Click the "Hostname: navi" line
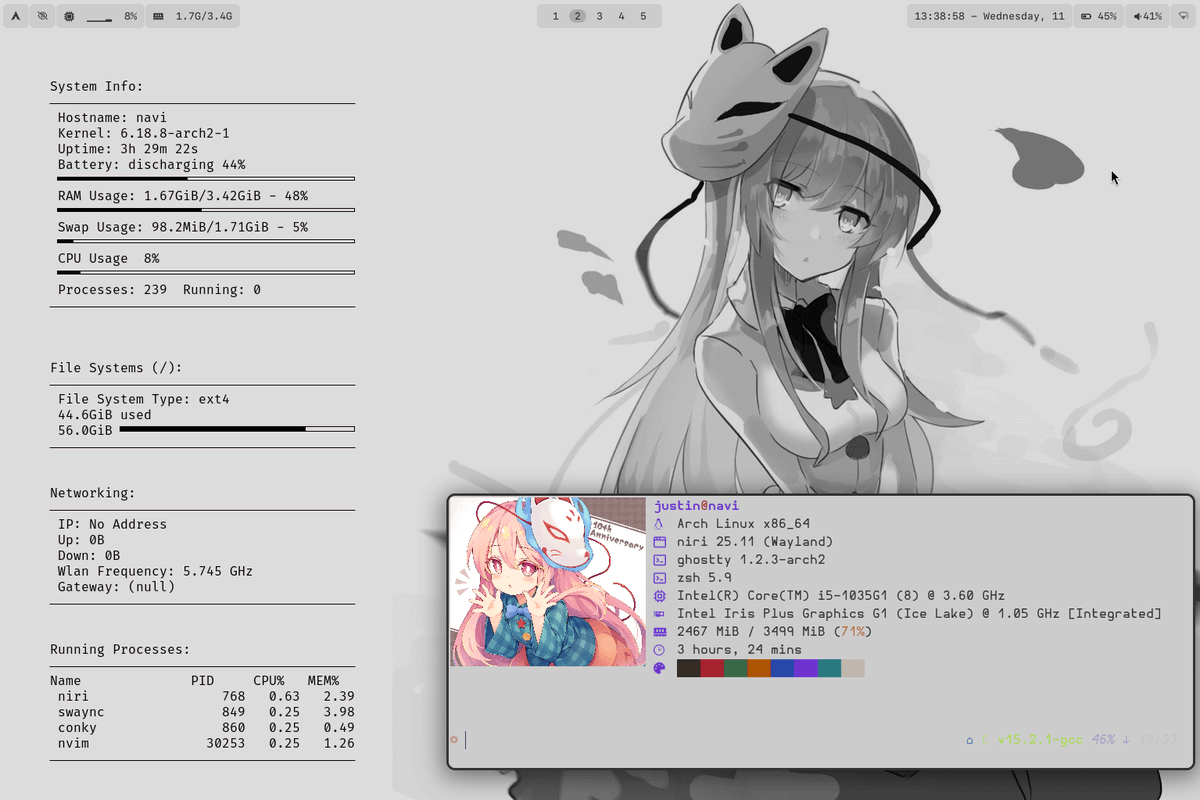Viewport: 1200px width, 800px height. click(112, 118)
